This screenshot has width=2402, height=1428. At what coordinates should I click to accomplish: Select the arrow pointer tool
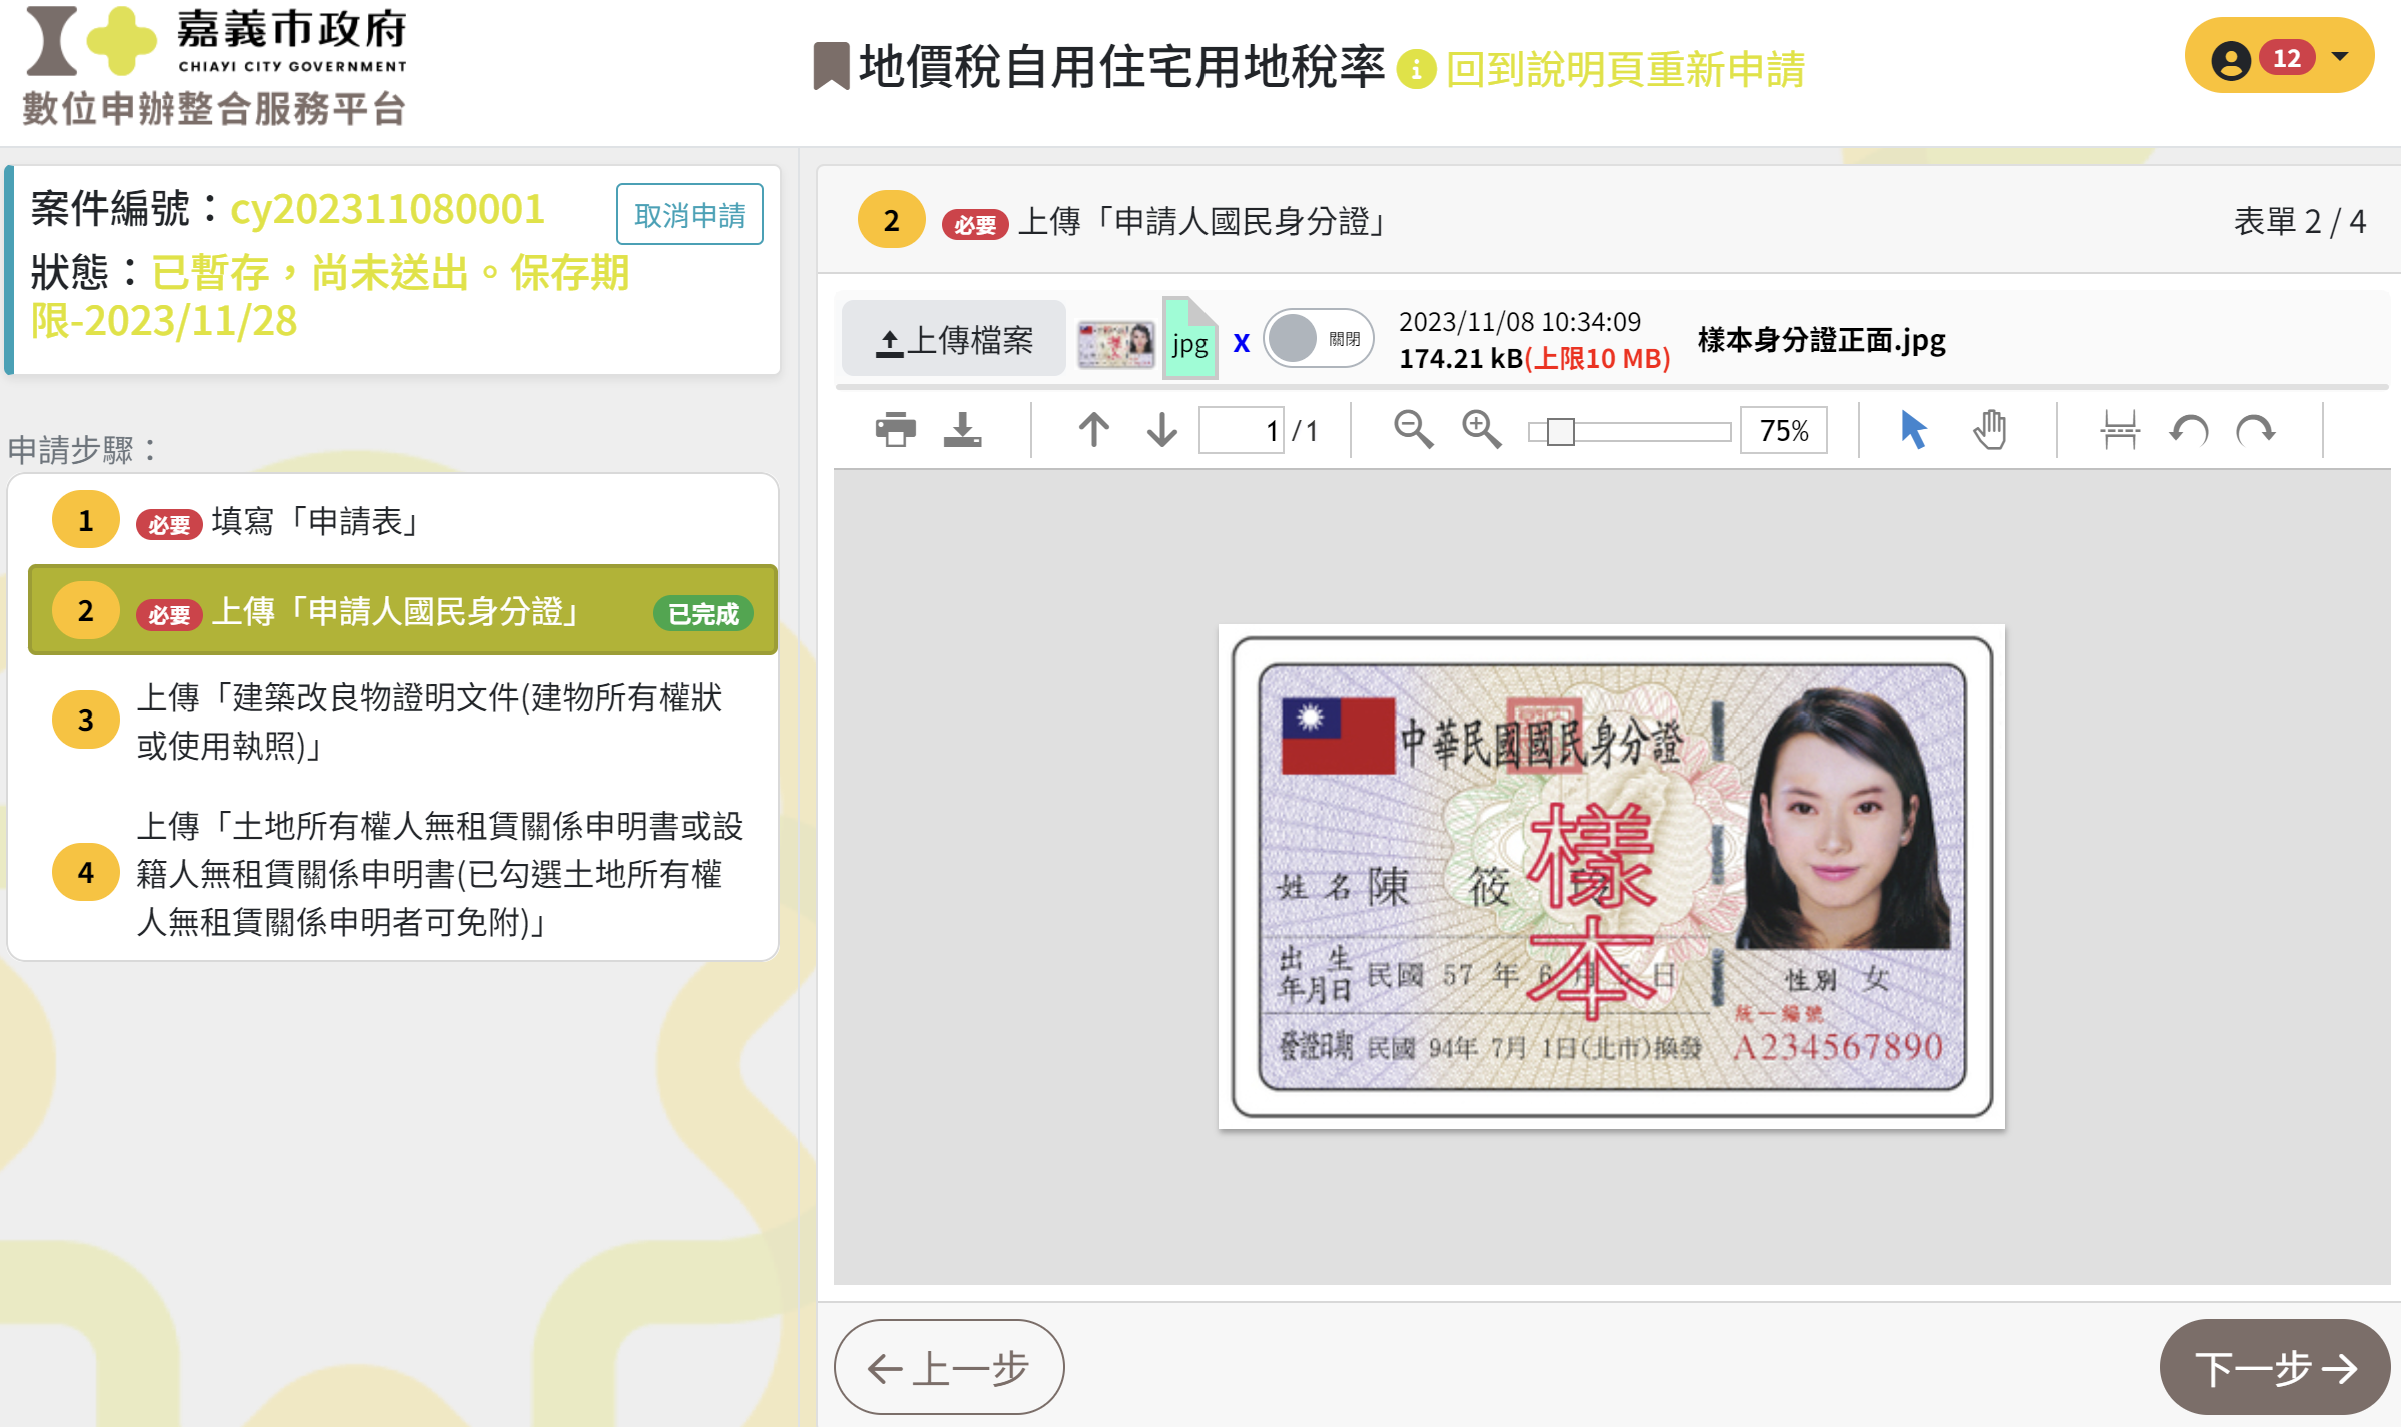(1912, 430)
